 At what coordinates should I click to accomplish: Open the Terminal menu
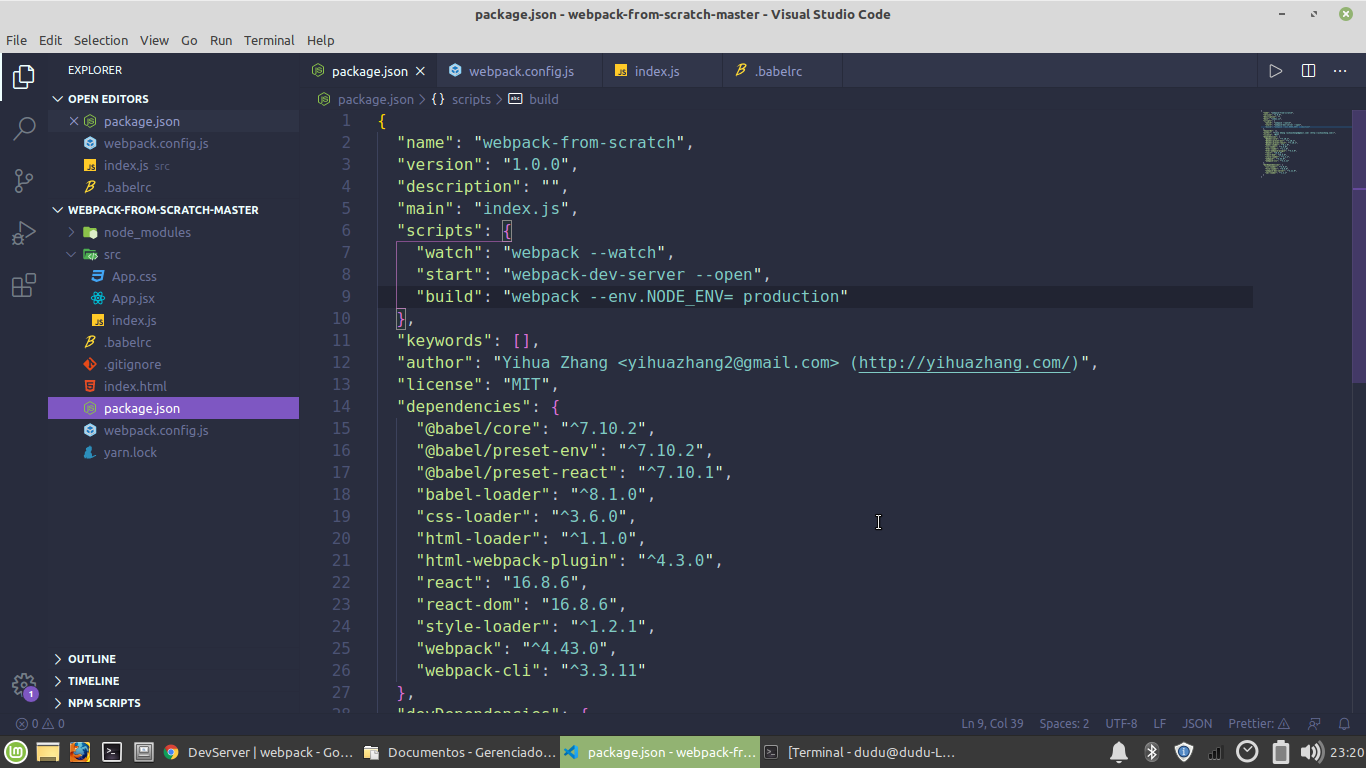pyautogui.click(x=269, y=40)
